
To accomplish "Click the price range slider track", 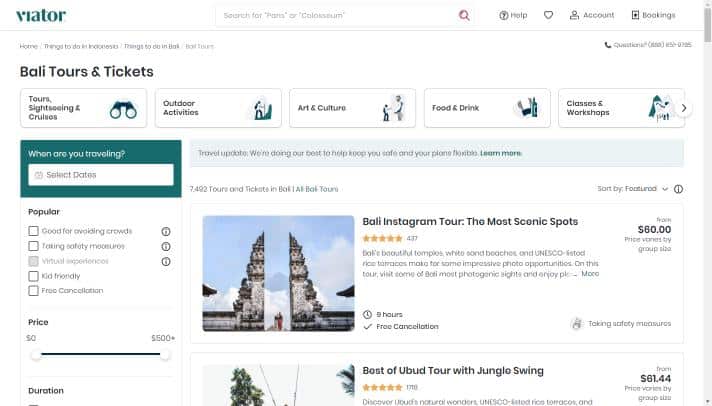I will 100,354.
